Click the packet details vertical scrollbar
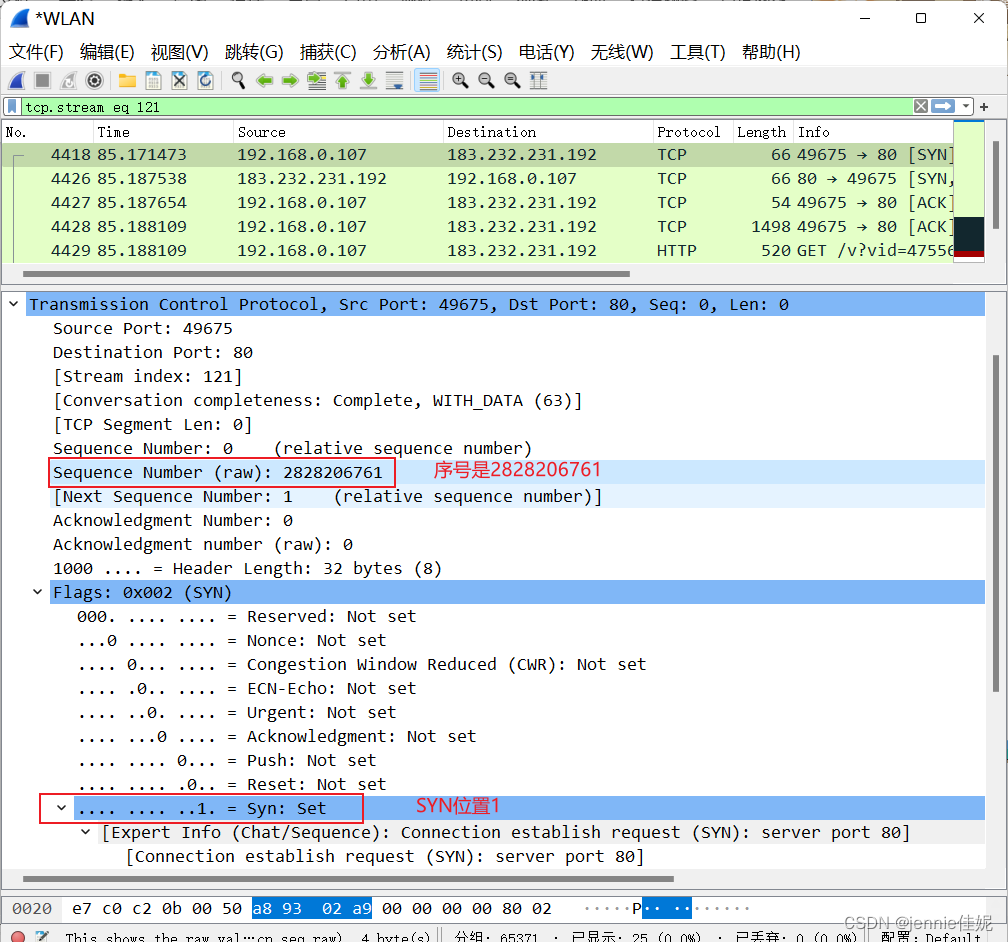This screenshot has width=1008, height=942. pyautogui.click(x=996, y=522)
